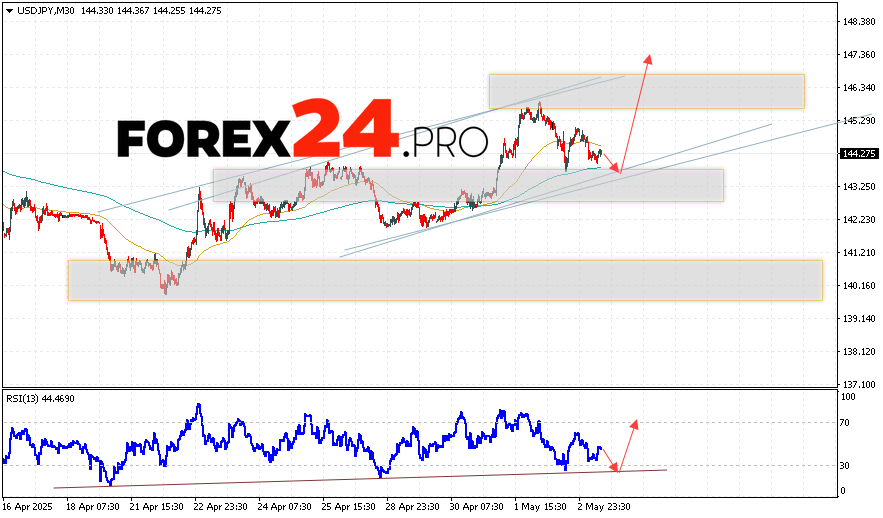Click the RSI 30 level label
Screen dimensions: 883x518
[x=845, y=466]
